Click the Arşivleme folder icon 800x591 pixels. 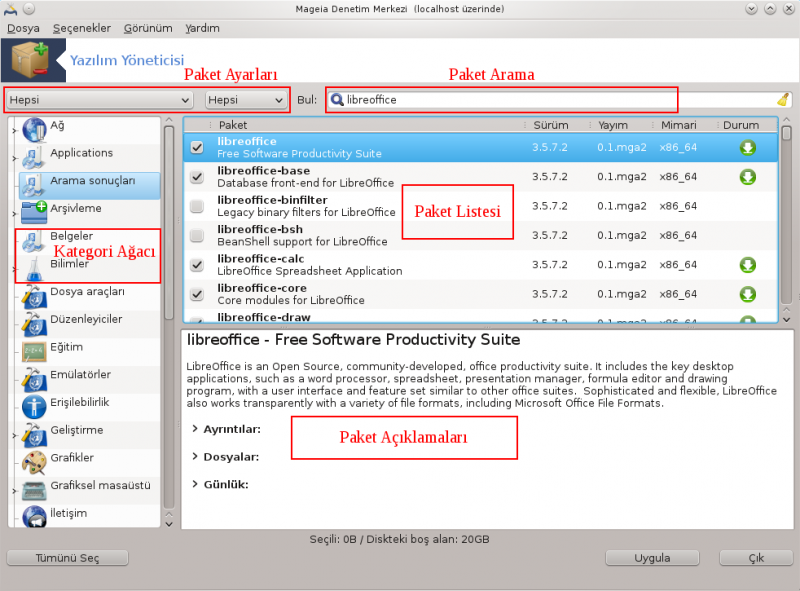tap(34, 213)
